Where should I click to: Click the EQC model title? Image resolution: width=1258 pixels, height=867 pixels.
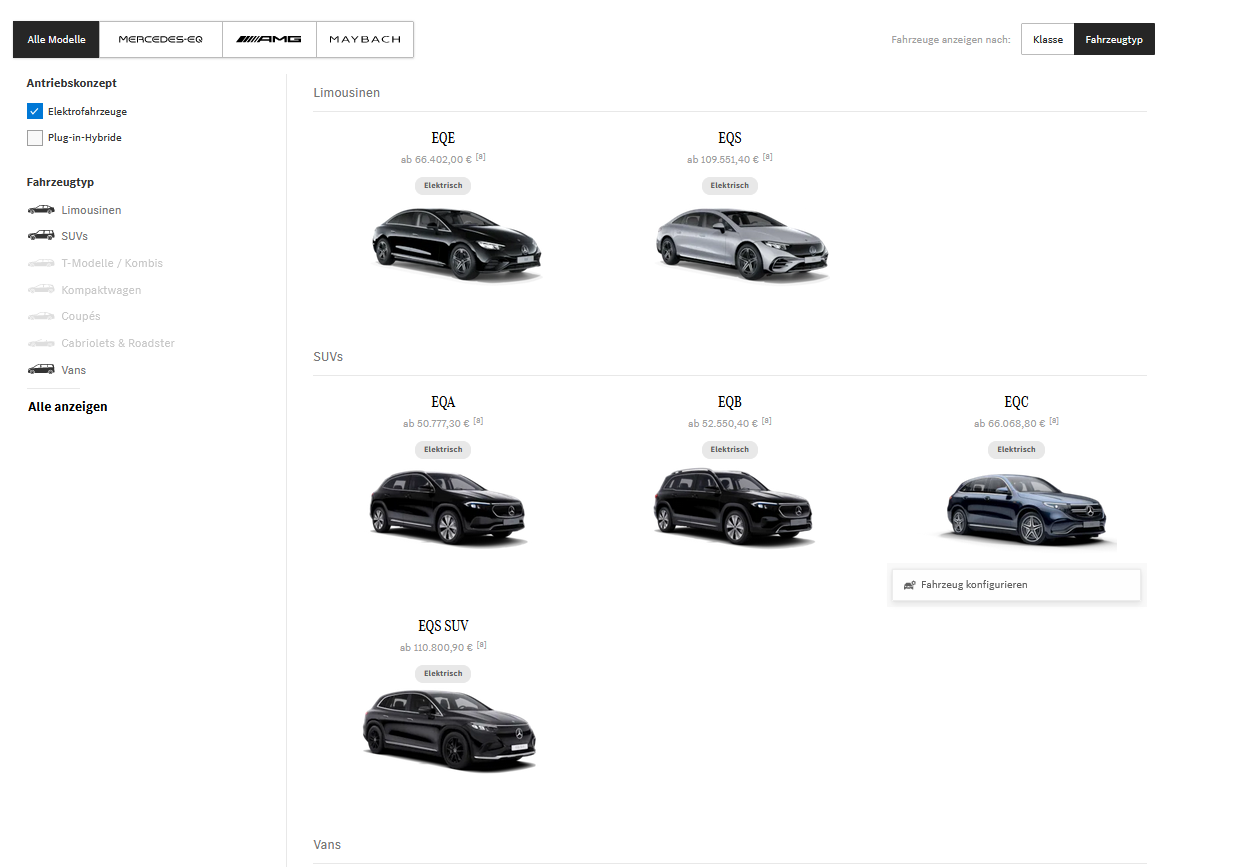pos(1016,402)
